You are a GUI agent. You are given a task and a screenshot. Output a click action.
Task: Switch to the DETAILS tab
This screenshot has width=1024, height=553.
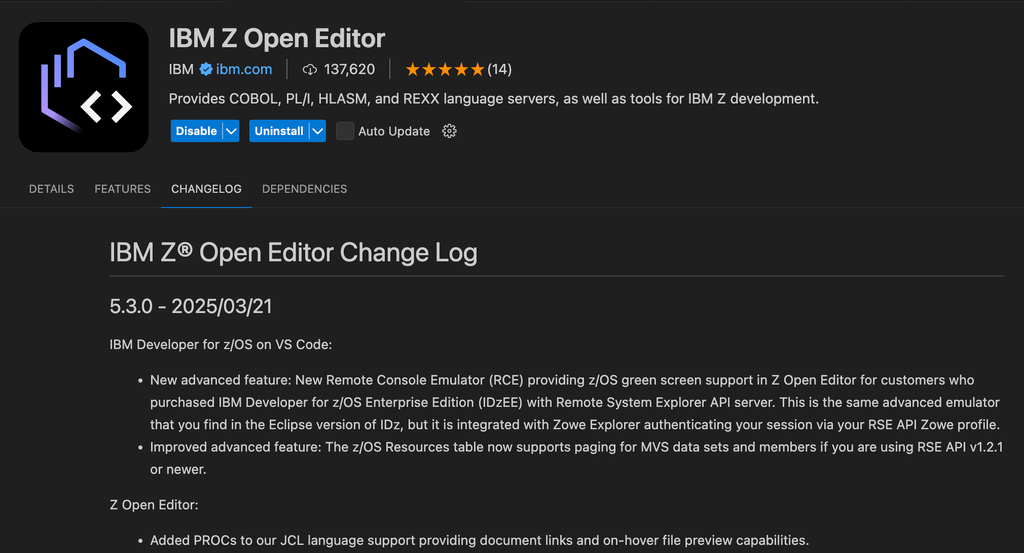tap(52, 189)
